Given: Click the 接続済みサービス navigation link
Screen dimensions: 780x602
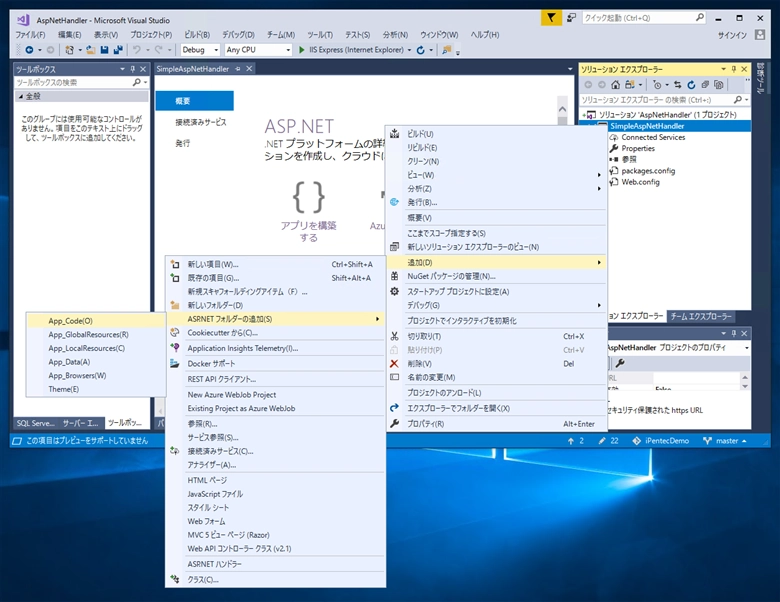Looking at the screenshot, I should pyautogui.click(x=200, y=122).
